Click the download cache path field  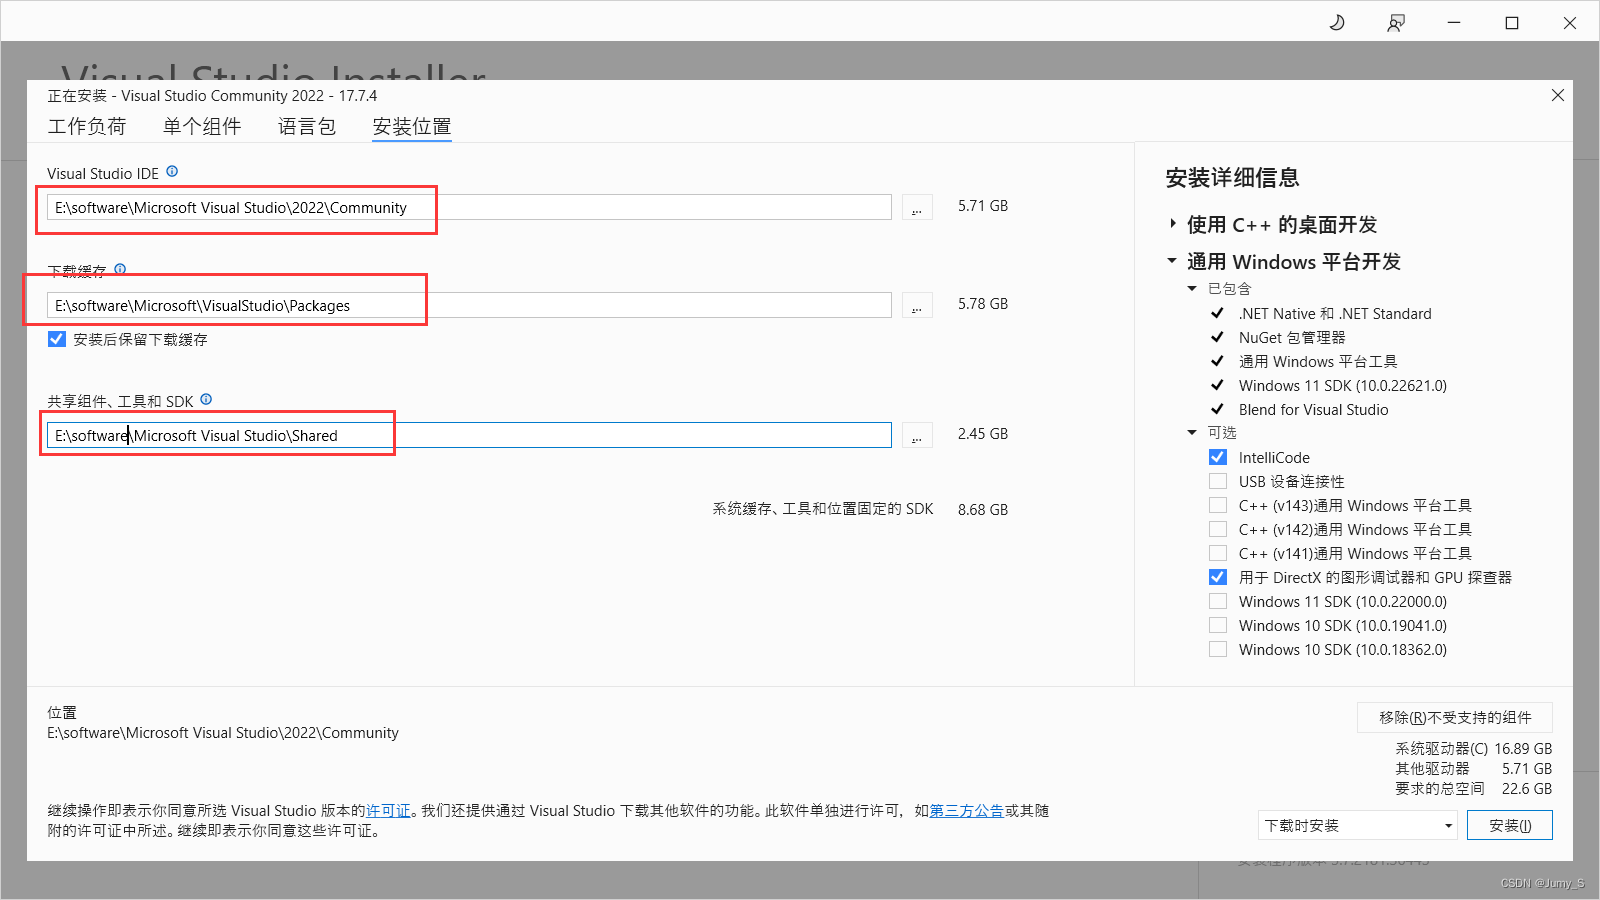pos(469,305)
